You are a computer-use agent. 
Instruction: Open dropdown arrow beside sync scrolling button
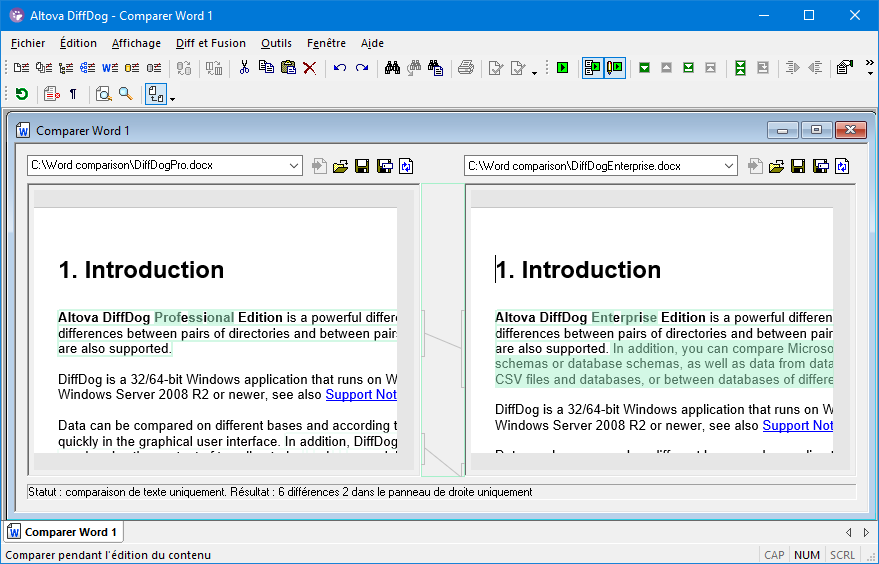tap(172, 99)
